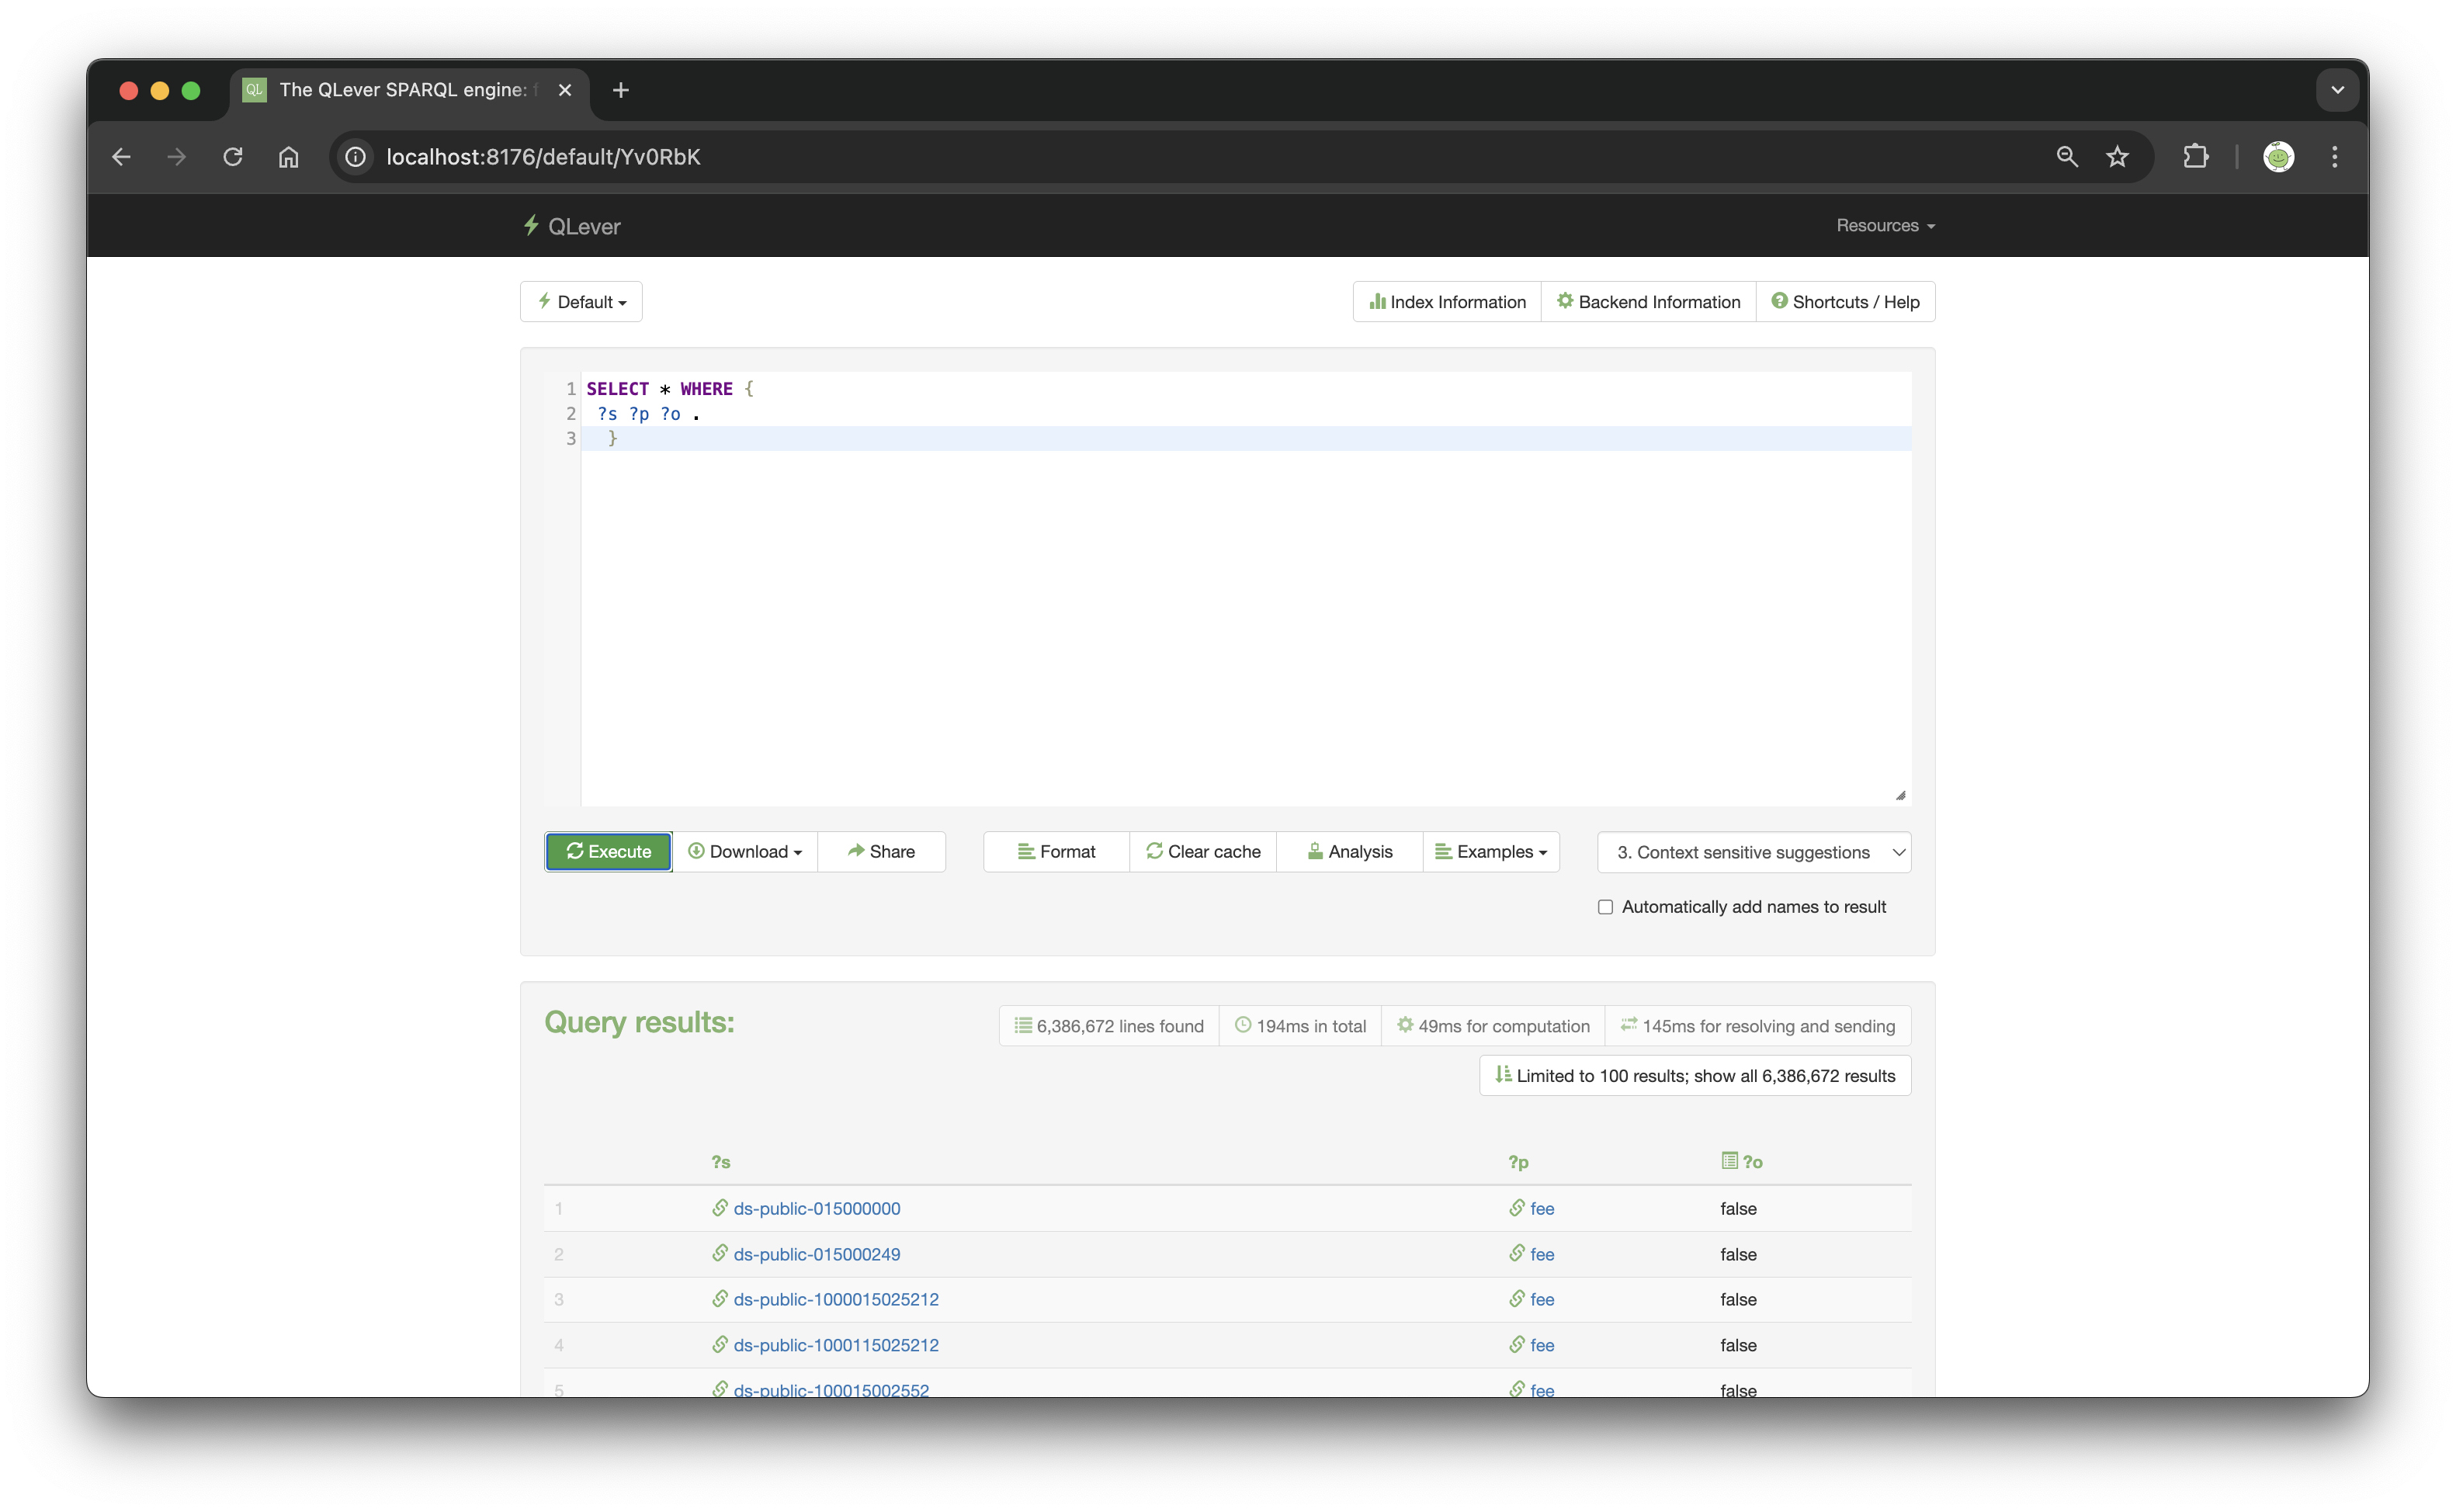Expand the Examples dropdown
2456x1512 pixels.
[1490, 851]
